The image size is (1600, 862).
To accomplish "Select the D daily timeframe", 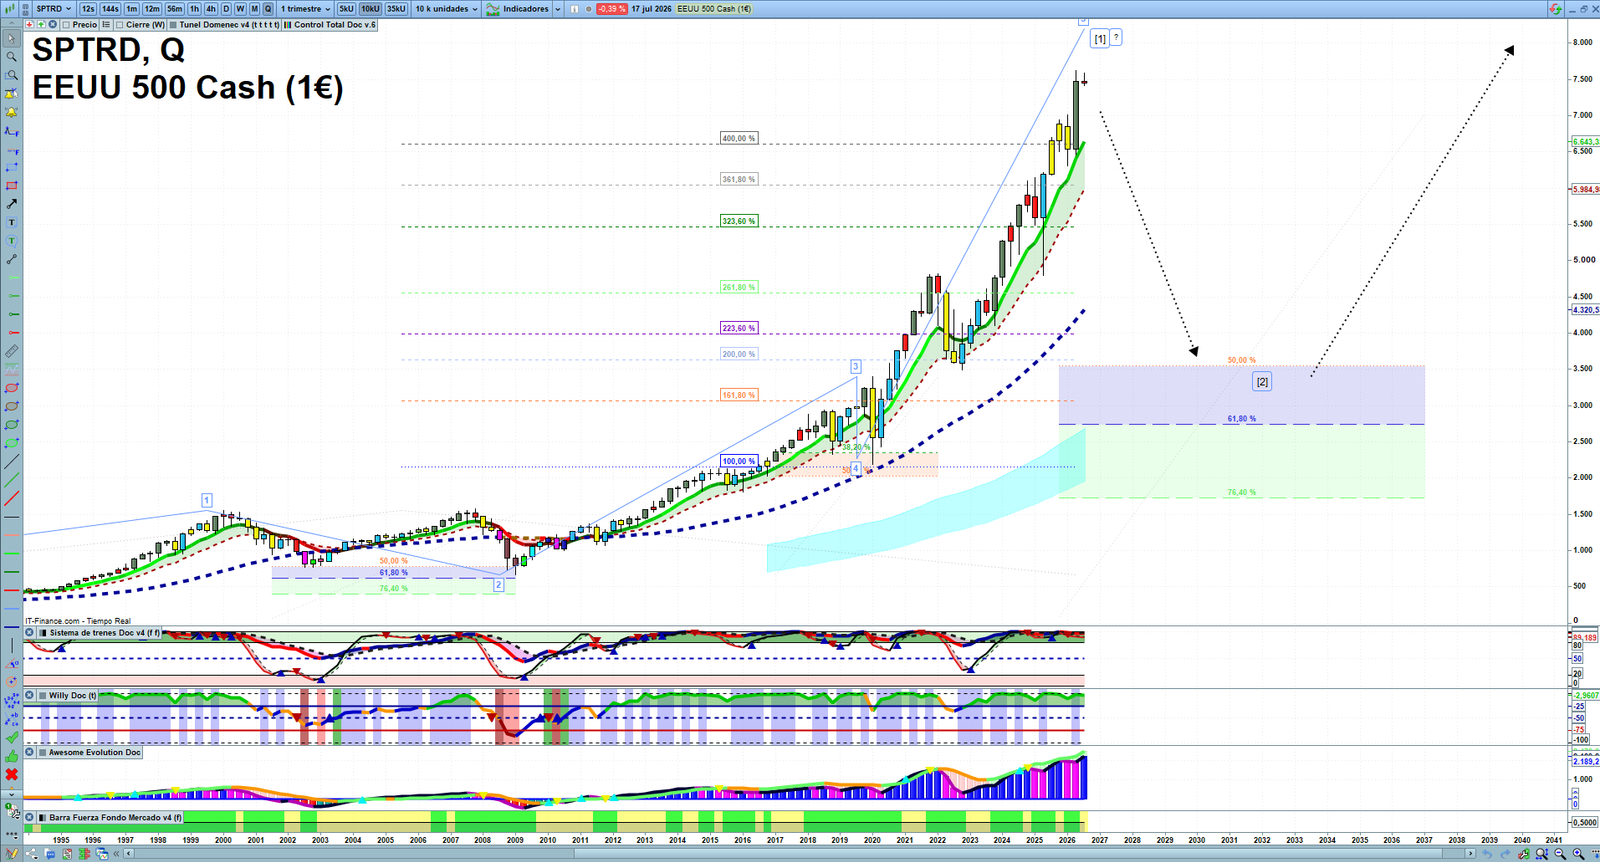I will tap(226, 9).
